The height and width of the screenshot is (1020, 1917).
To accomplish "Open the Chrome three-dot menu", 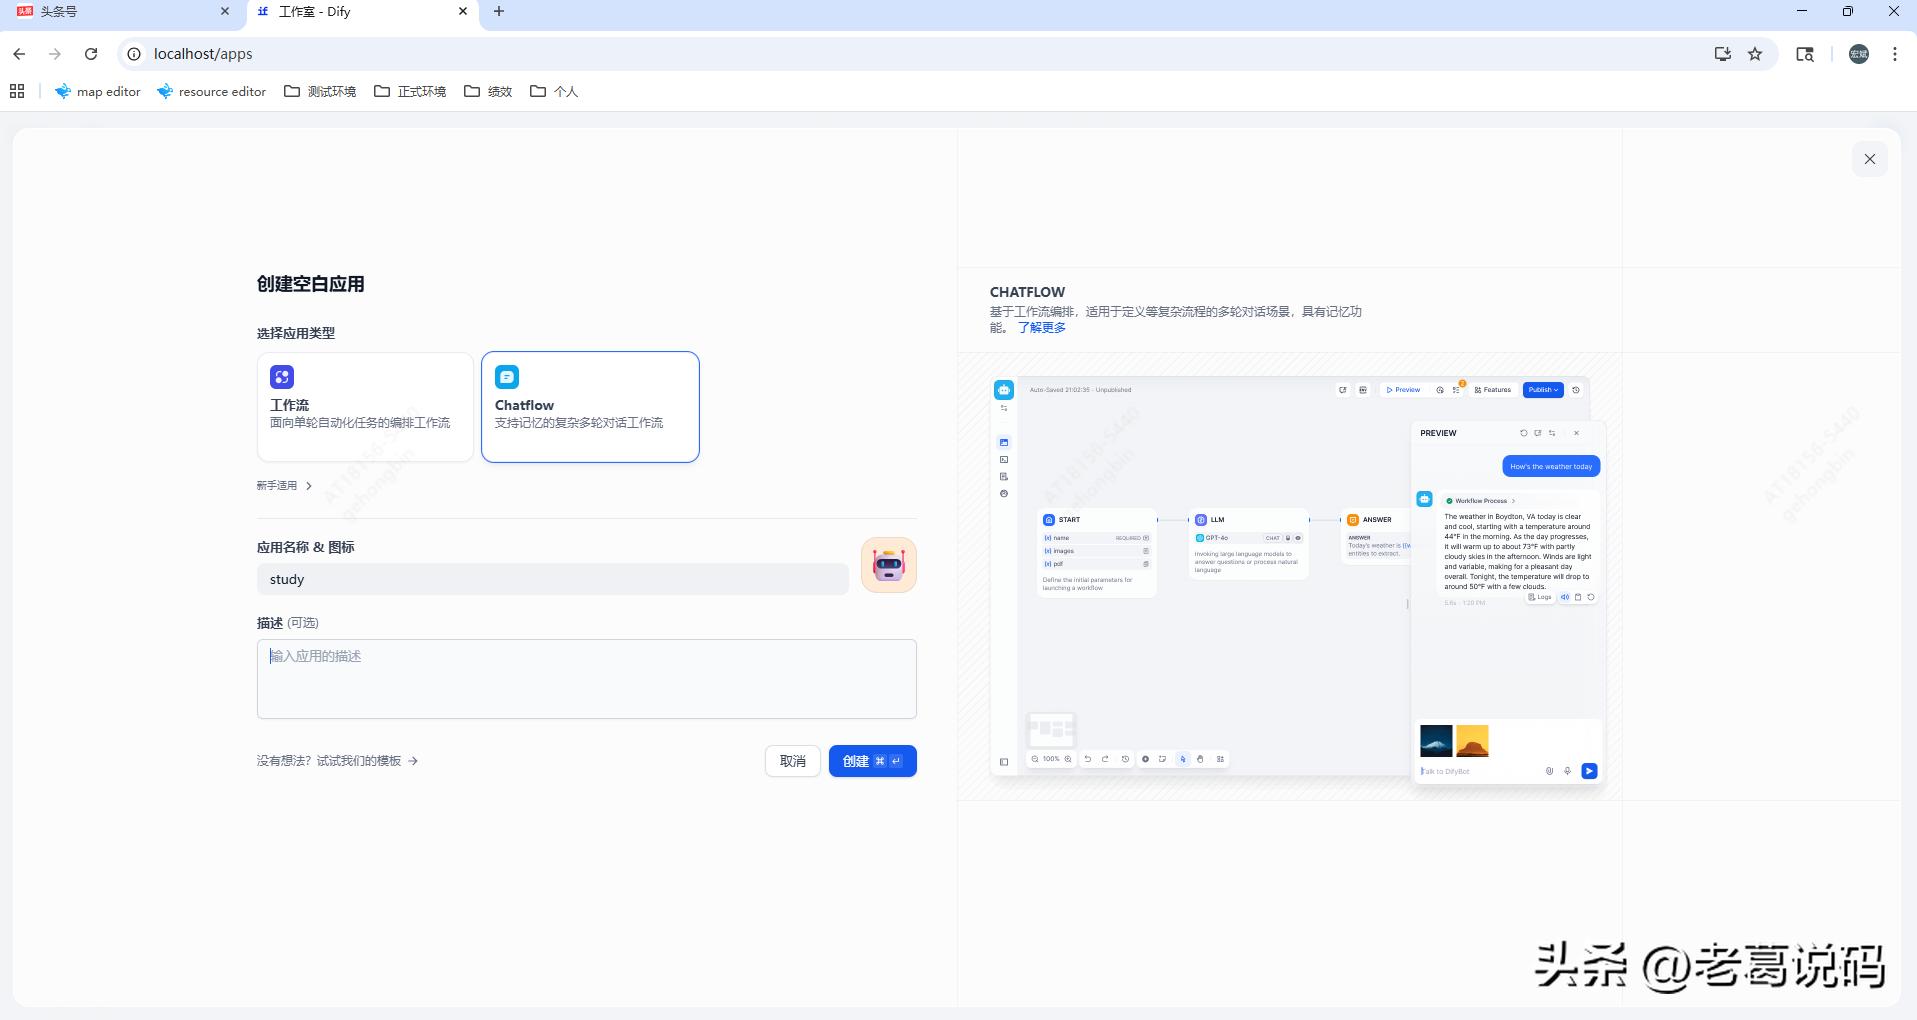I will click(1895, 54).
